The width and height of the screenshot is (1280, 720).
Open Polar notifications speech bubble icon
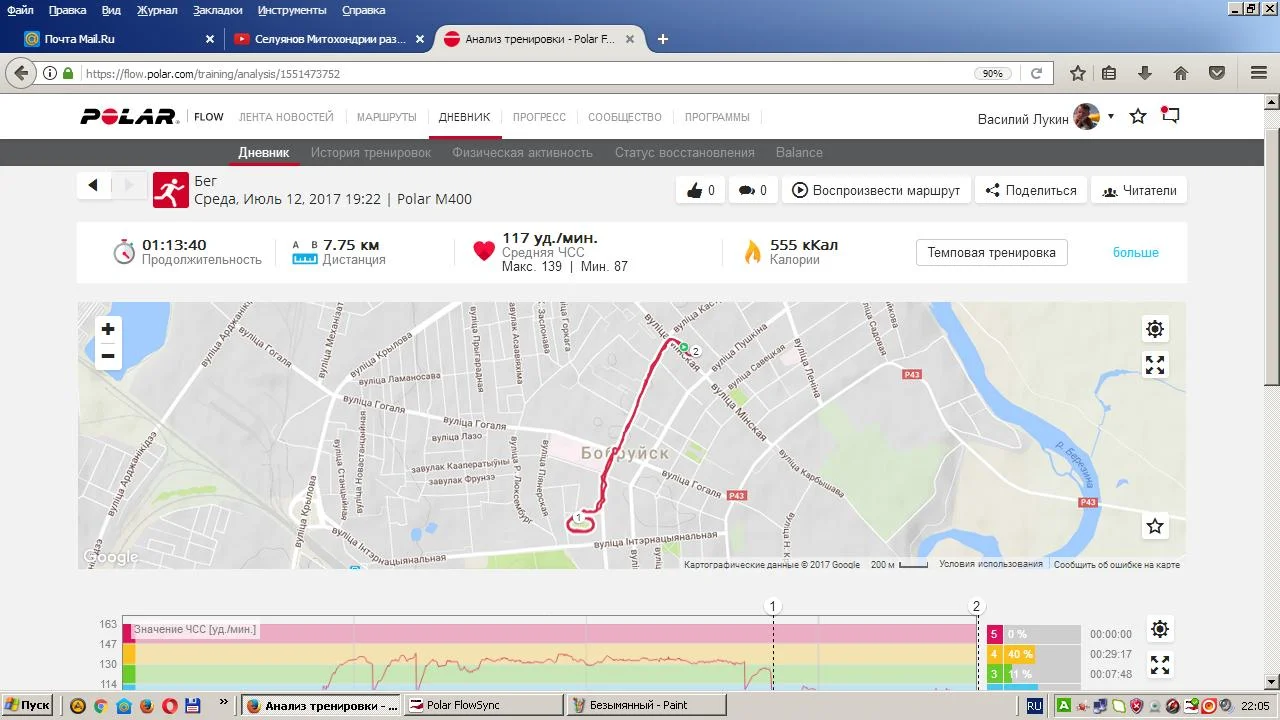click(x=1170, y=115)
